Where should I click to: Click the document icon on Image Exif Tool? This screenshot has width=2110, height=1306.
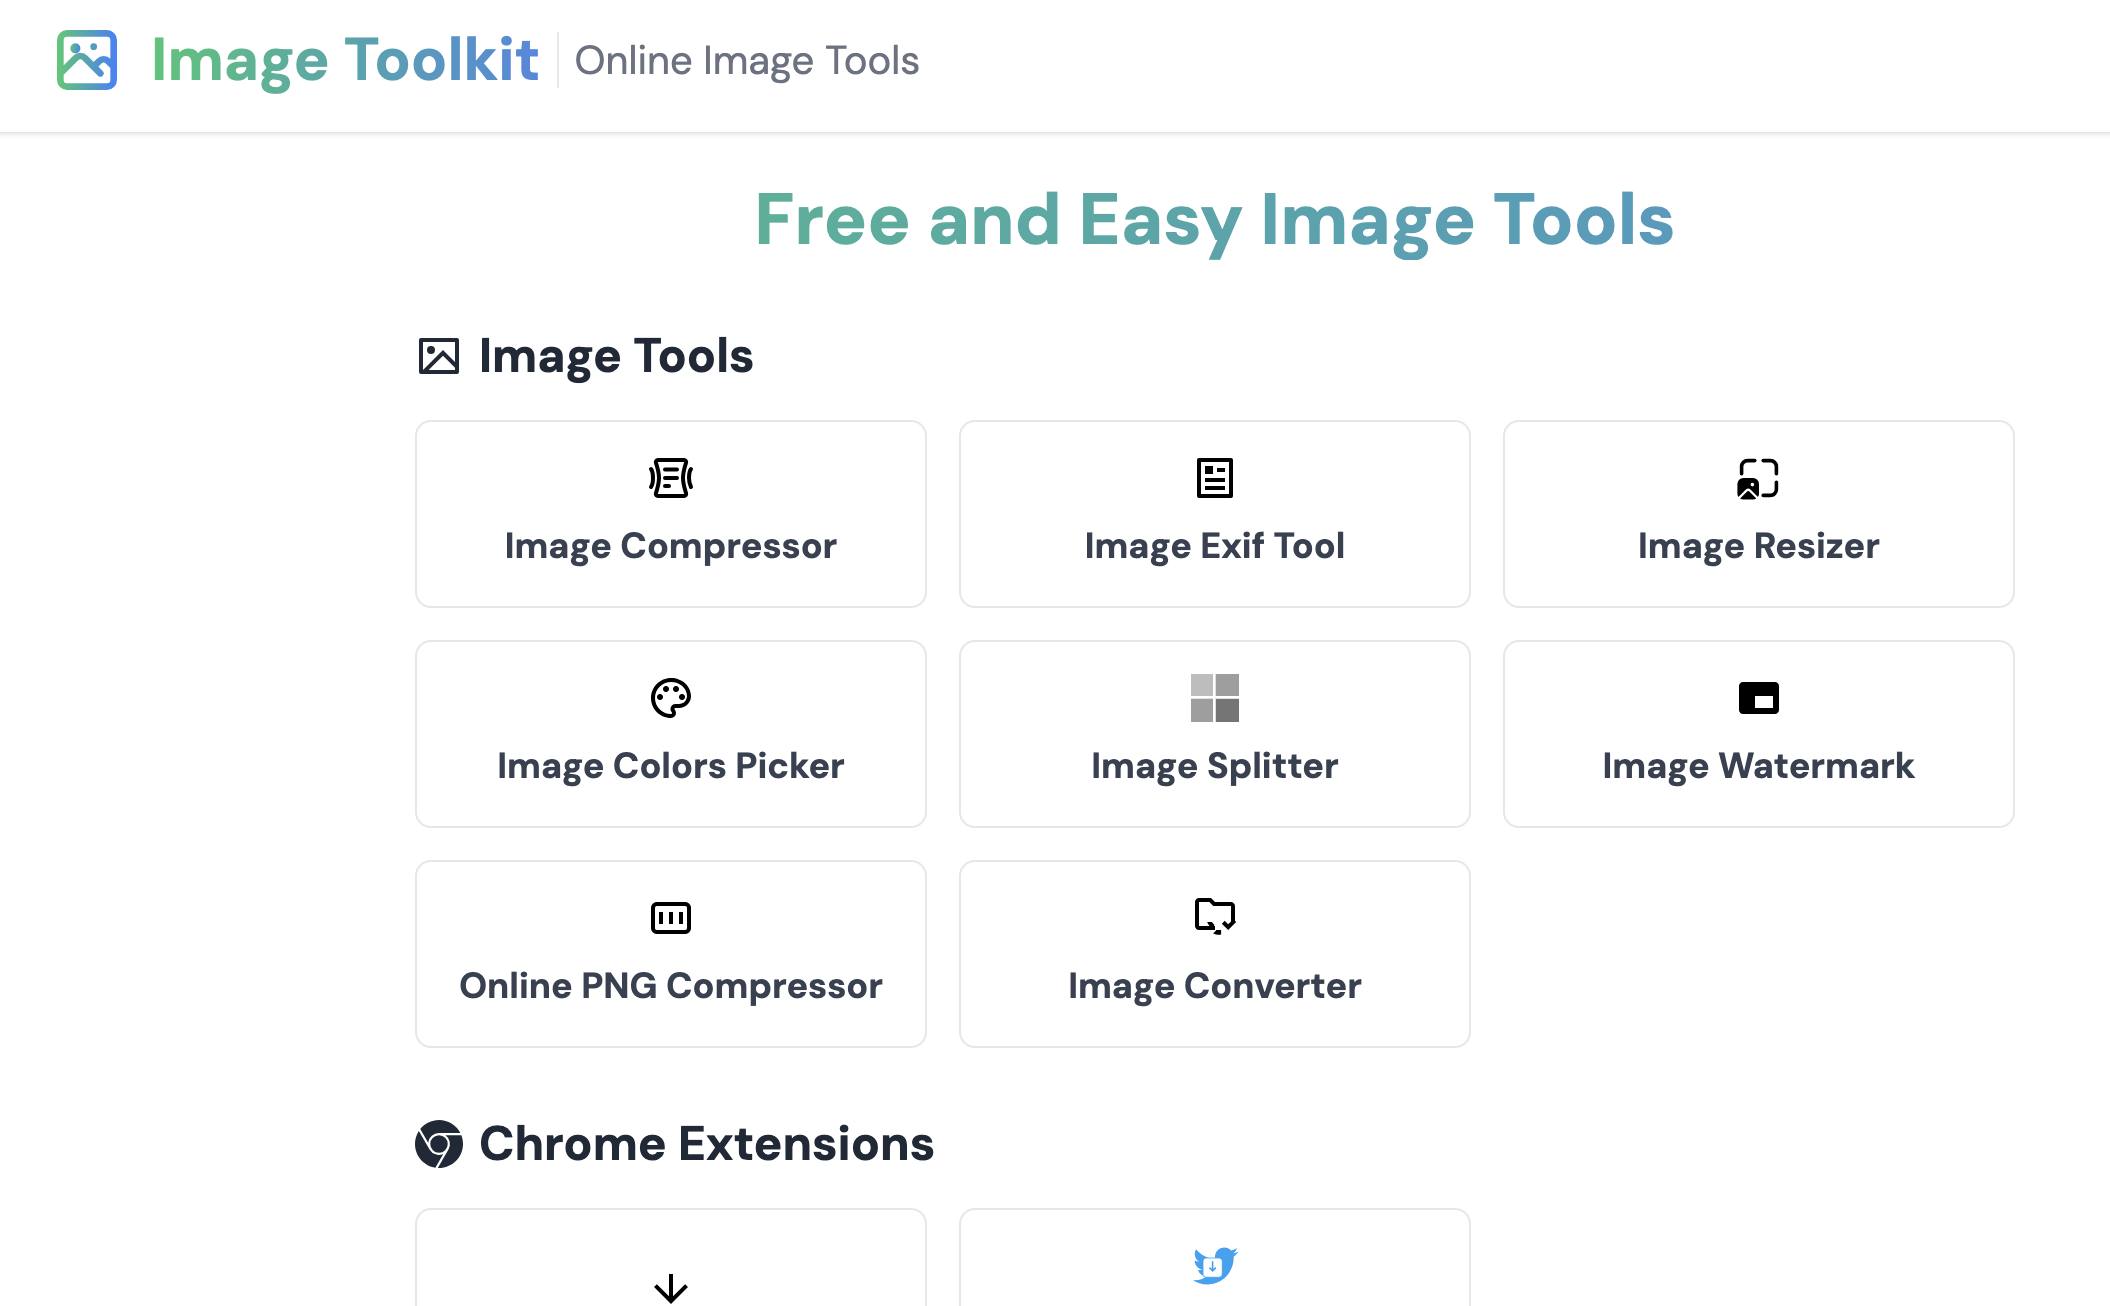point(1214,477)
